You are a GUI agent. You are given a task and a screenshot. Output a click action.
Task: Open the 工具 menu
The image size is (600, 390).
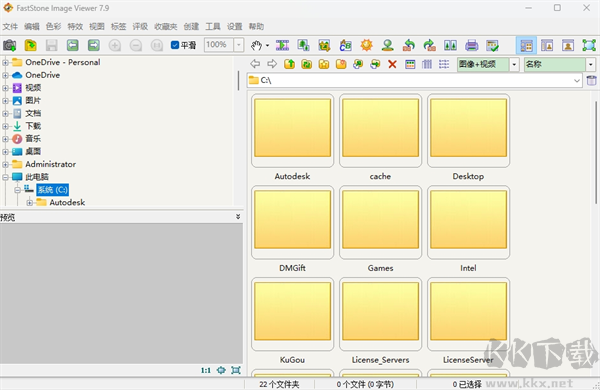[213, 26]
